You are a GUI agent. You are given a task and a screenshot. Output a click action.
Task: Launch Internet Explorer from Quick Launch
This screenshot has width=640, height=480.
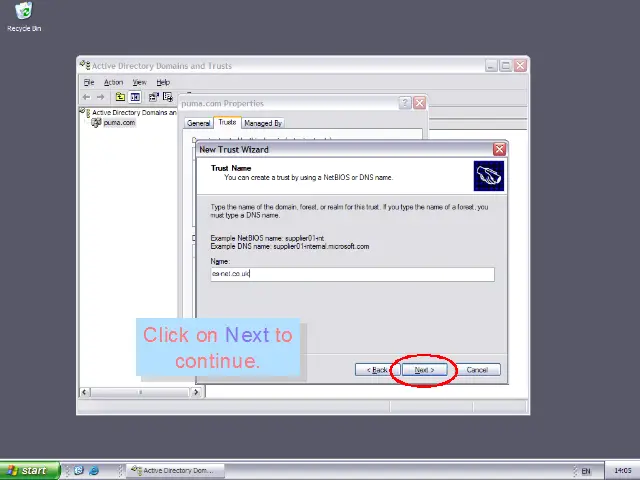pyautogui.click(x=94, y=471)
